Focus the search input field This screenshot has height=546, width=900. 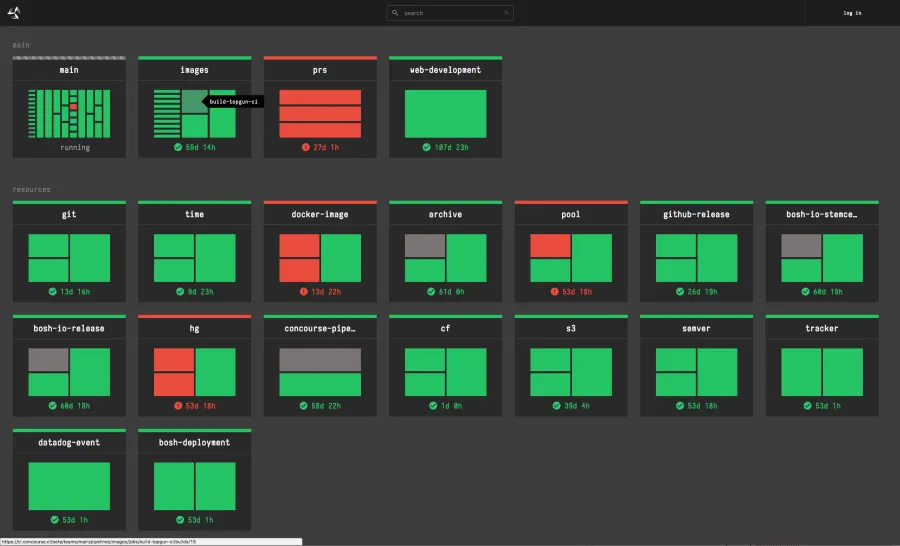click(450, 13)
